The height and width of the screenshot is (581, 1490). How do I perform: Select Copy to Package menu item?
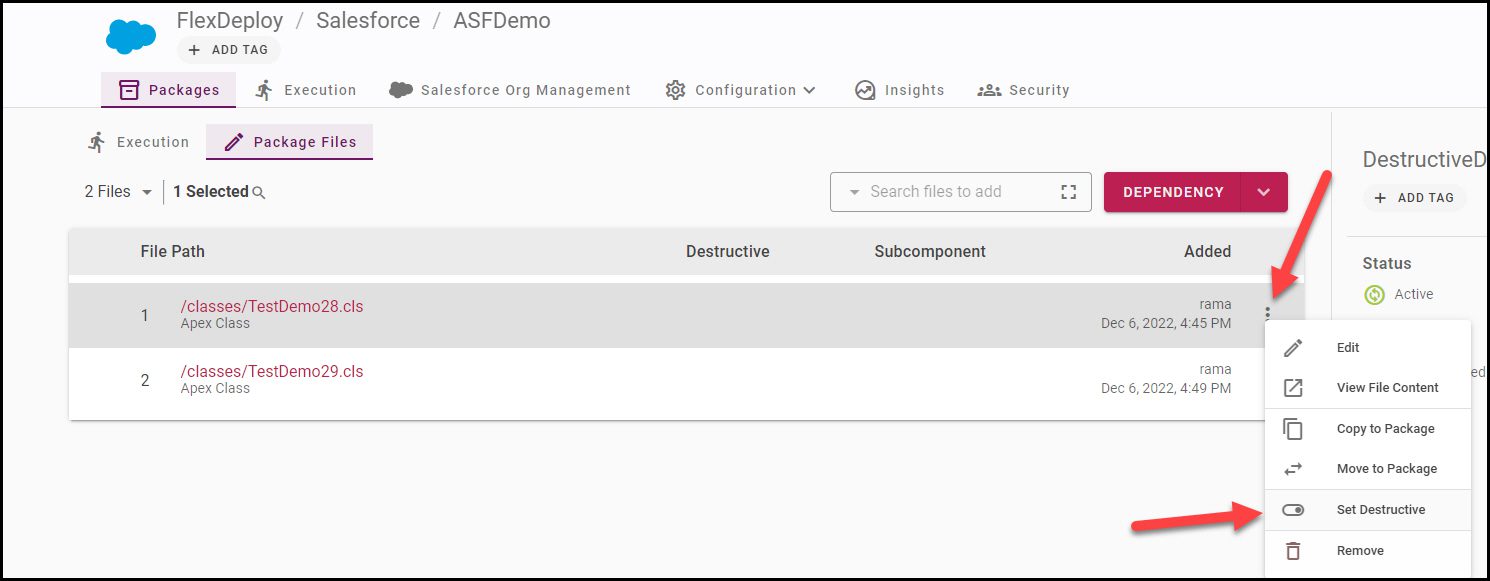1368,429
